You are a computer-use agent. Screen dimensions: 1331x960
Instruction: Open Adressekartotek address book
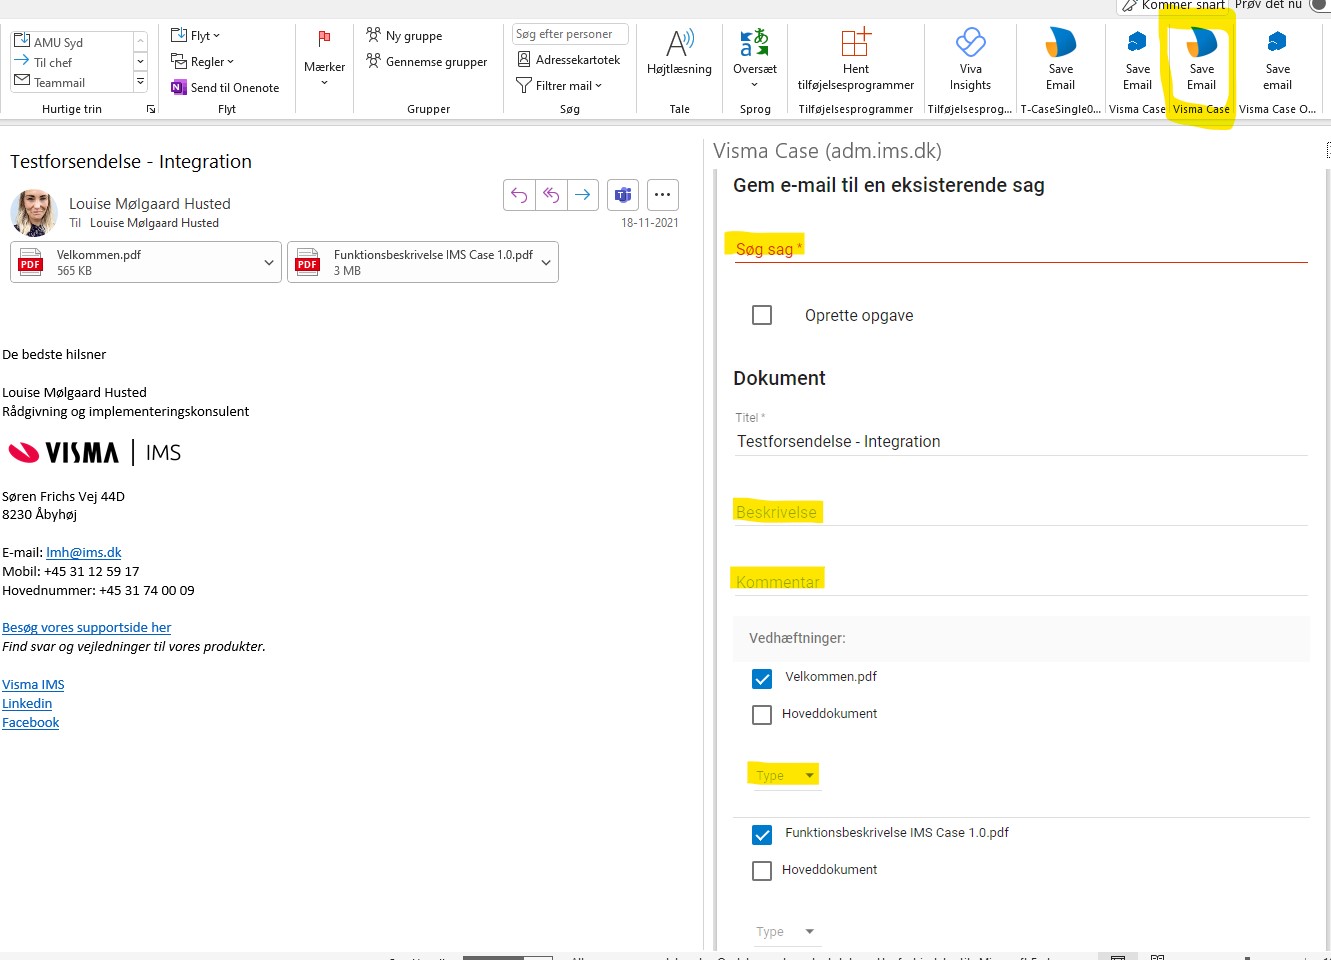pos(569,60)
